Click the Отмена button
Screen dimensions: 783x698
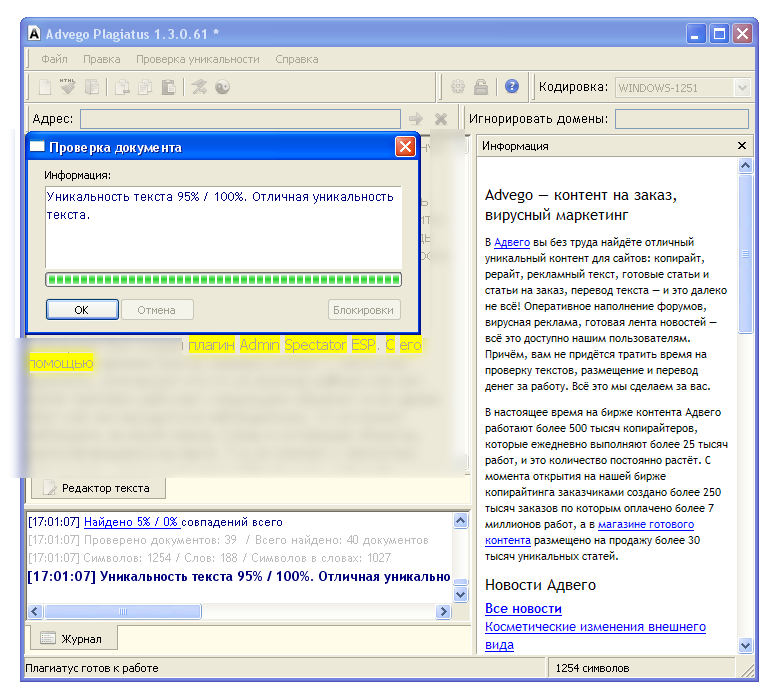(x=157, y=310)
